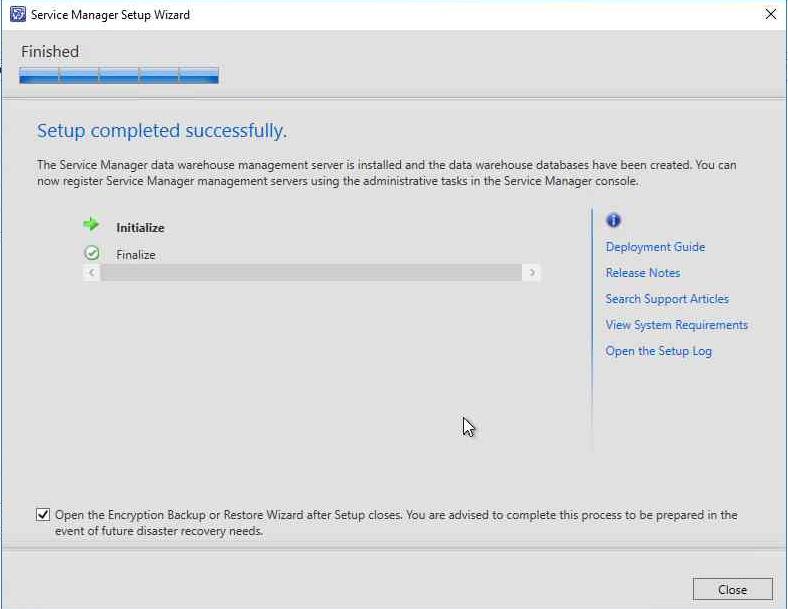
Task: Click the left arrow of horizontal scrollbar
Action: pyautogui.click(x=91, y=272)
